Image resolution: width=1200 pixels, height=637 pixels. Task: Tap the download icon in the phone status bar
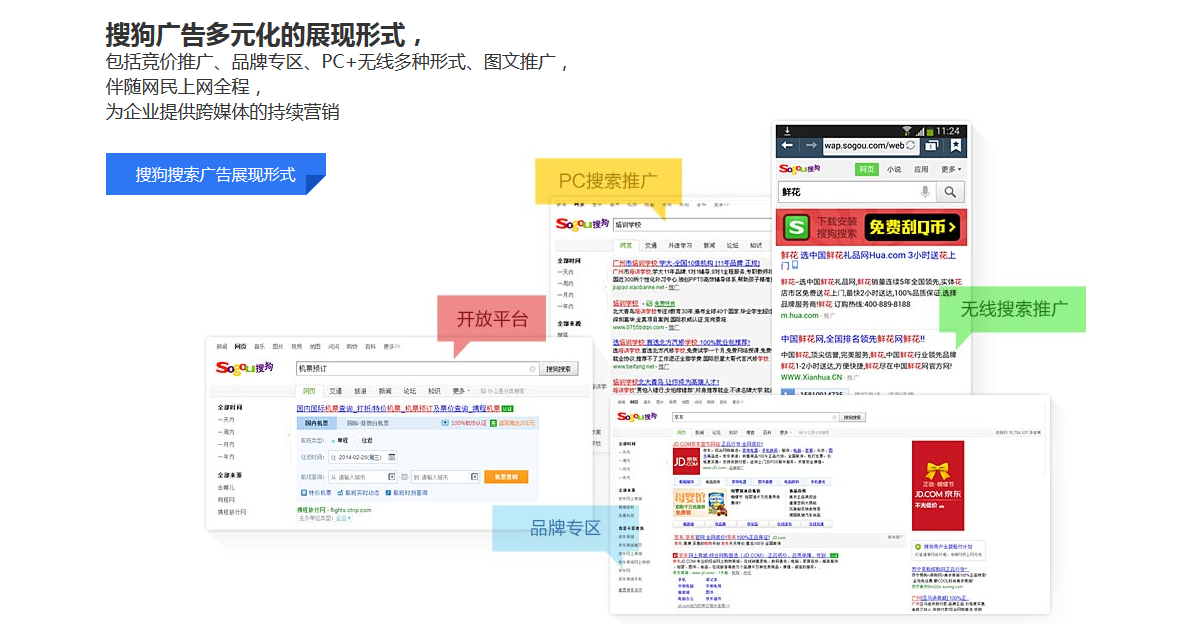click(788, 130)
